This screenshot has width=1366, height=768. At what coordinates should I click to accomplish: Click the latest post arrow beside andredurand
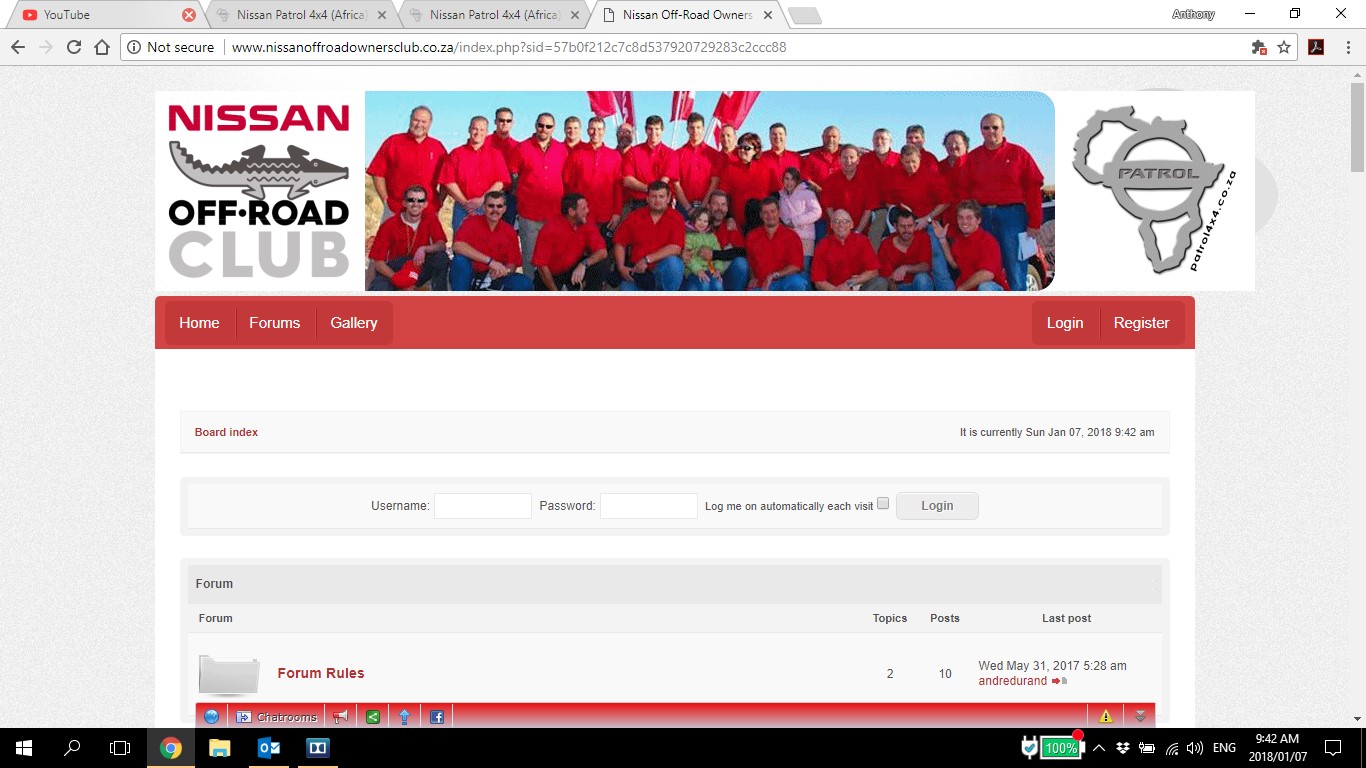pos(1059,681)
